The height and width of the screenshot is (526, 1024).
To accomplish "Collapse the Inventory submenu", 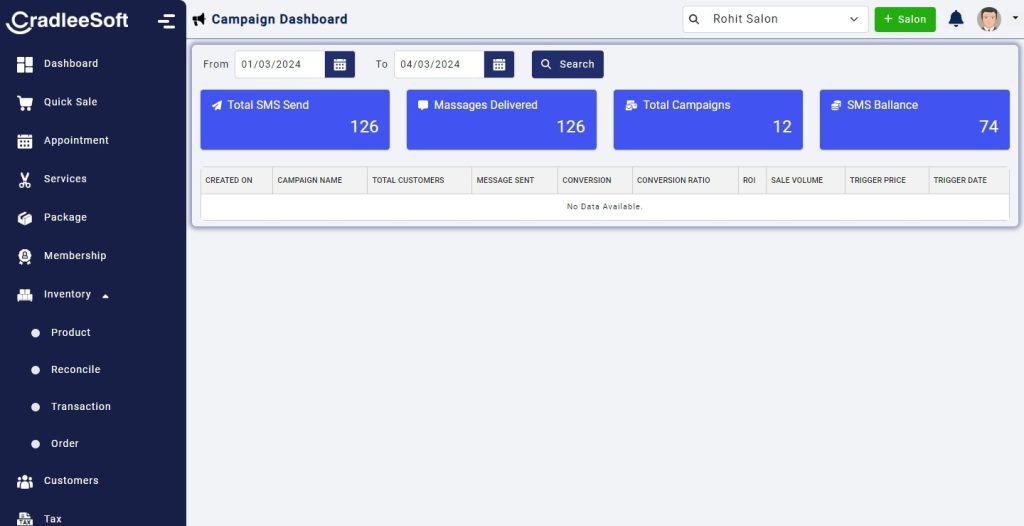I will coord(106,295).
